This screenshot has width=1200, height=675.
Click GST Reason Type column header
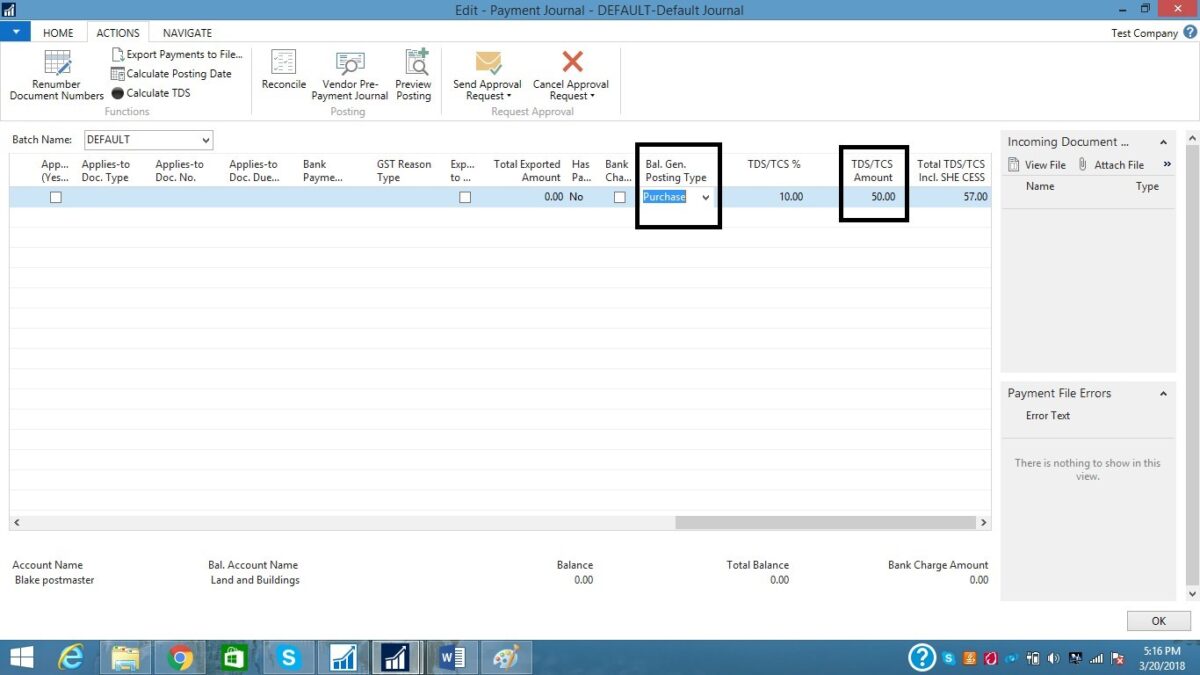(x=404, y=171)
